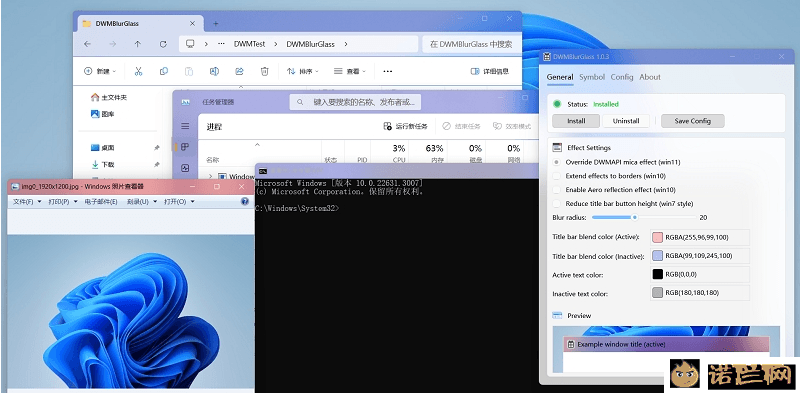Select Override DWMAPI mica effect option
Screen dimensions: 800x393
(x=557, y=162)
